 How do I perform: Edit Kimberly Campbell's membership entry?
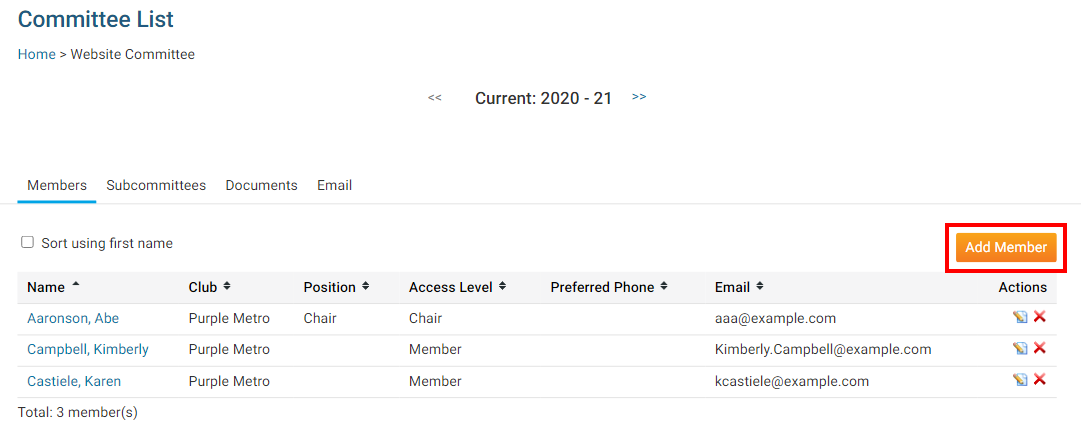click(1020, 349)
